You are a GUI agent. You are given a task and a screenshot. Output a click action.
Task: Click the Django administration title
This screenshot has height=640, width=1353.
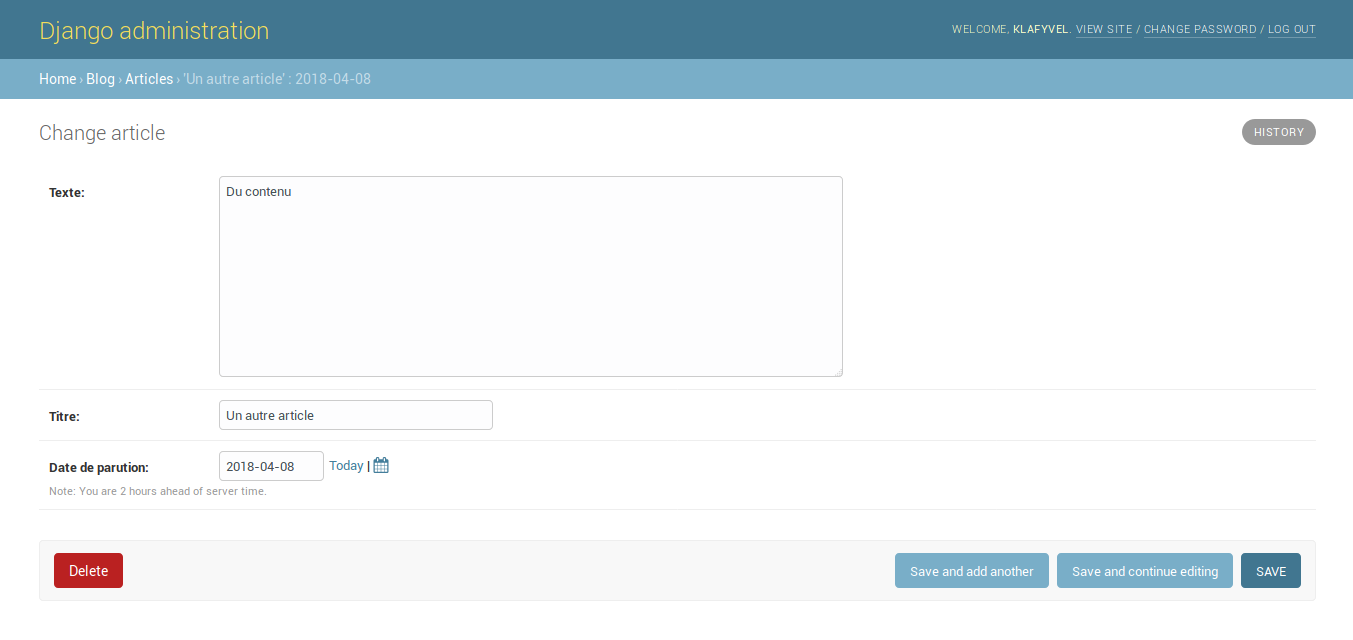[154, 30]
